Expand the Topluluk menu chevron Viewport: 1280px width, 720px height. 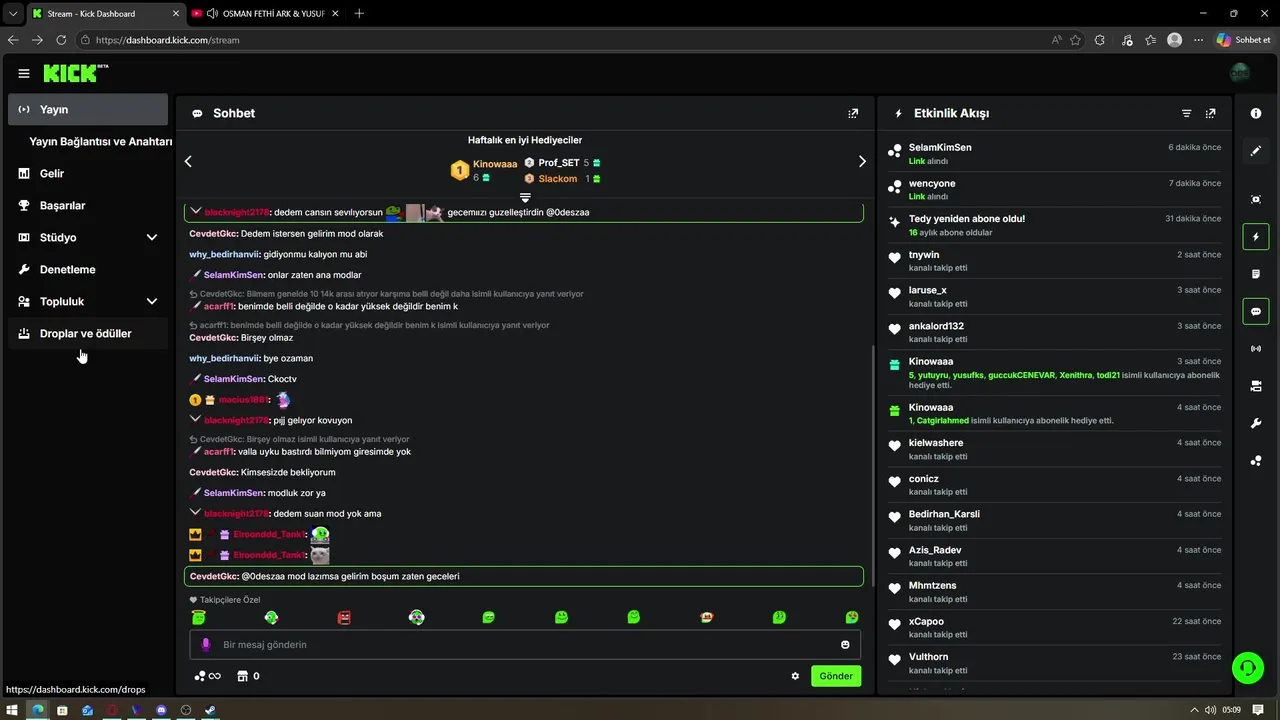click(x=152, y=301)
